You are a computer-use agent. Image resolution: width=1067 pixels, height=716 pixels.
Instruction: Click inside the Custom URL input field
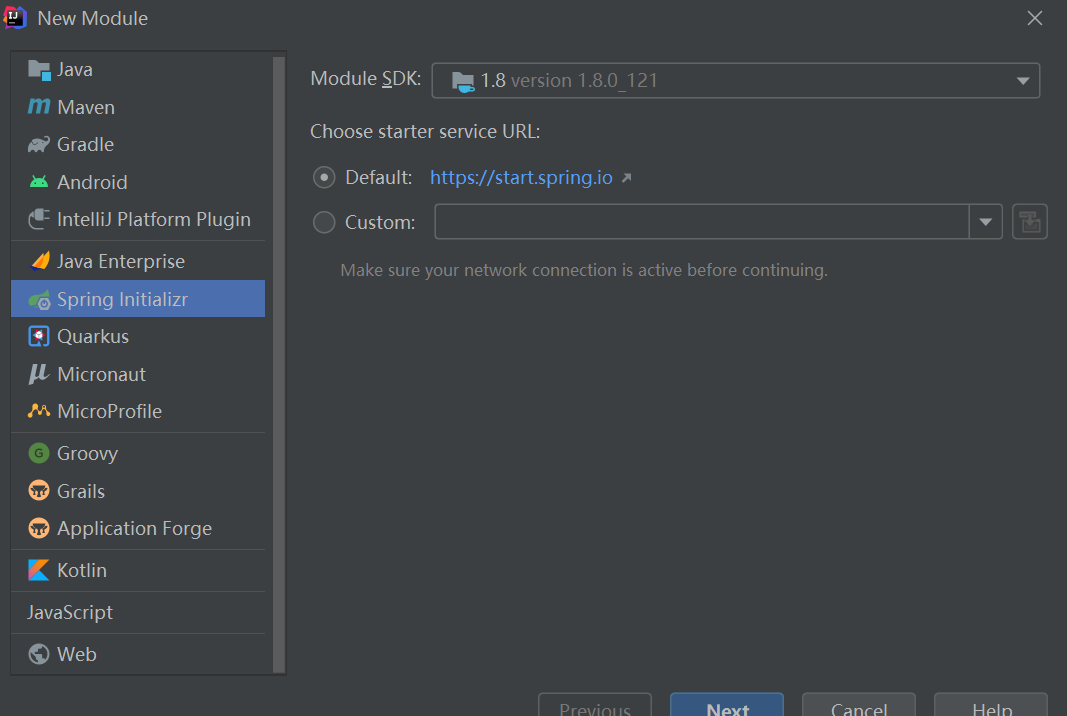(x=702, y=222)
